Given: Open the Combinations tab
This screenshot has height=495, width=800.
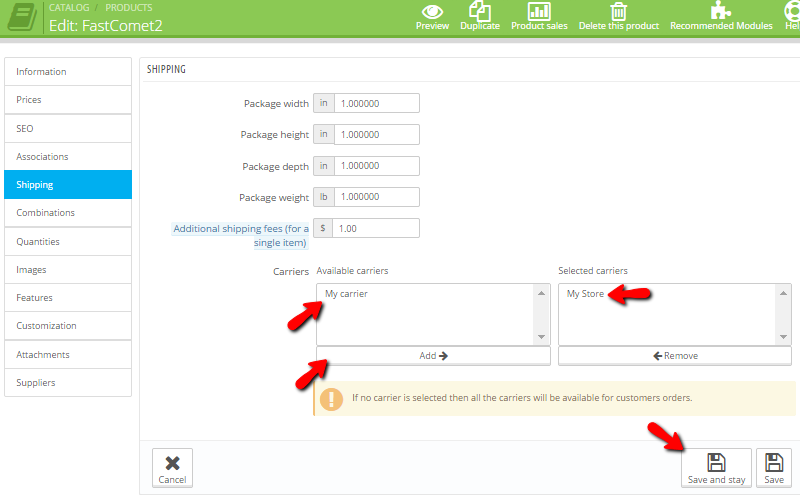Looking at the screenshot, I should click(68, 213).
